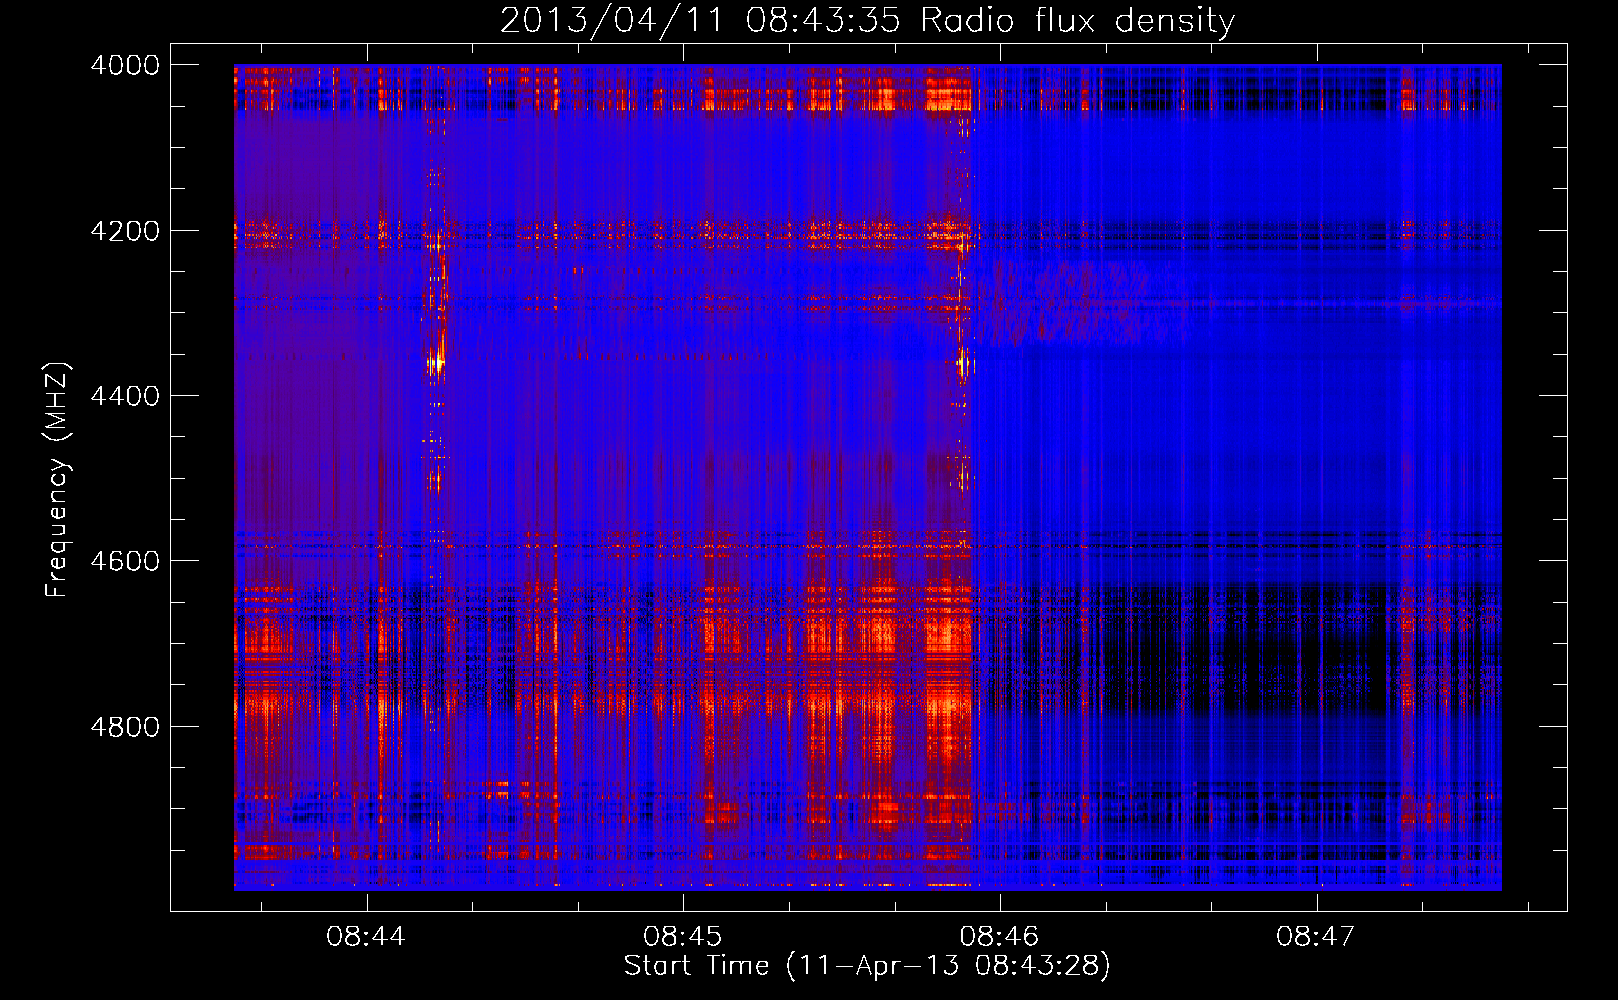Image resolution: width=1618 pixels, height=1000 pixels.
Task: Select the "Frequency (MHZ)" y-axis label
Action: tap(57, 480)
